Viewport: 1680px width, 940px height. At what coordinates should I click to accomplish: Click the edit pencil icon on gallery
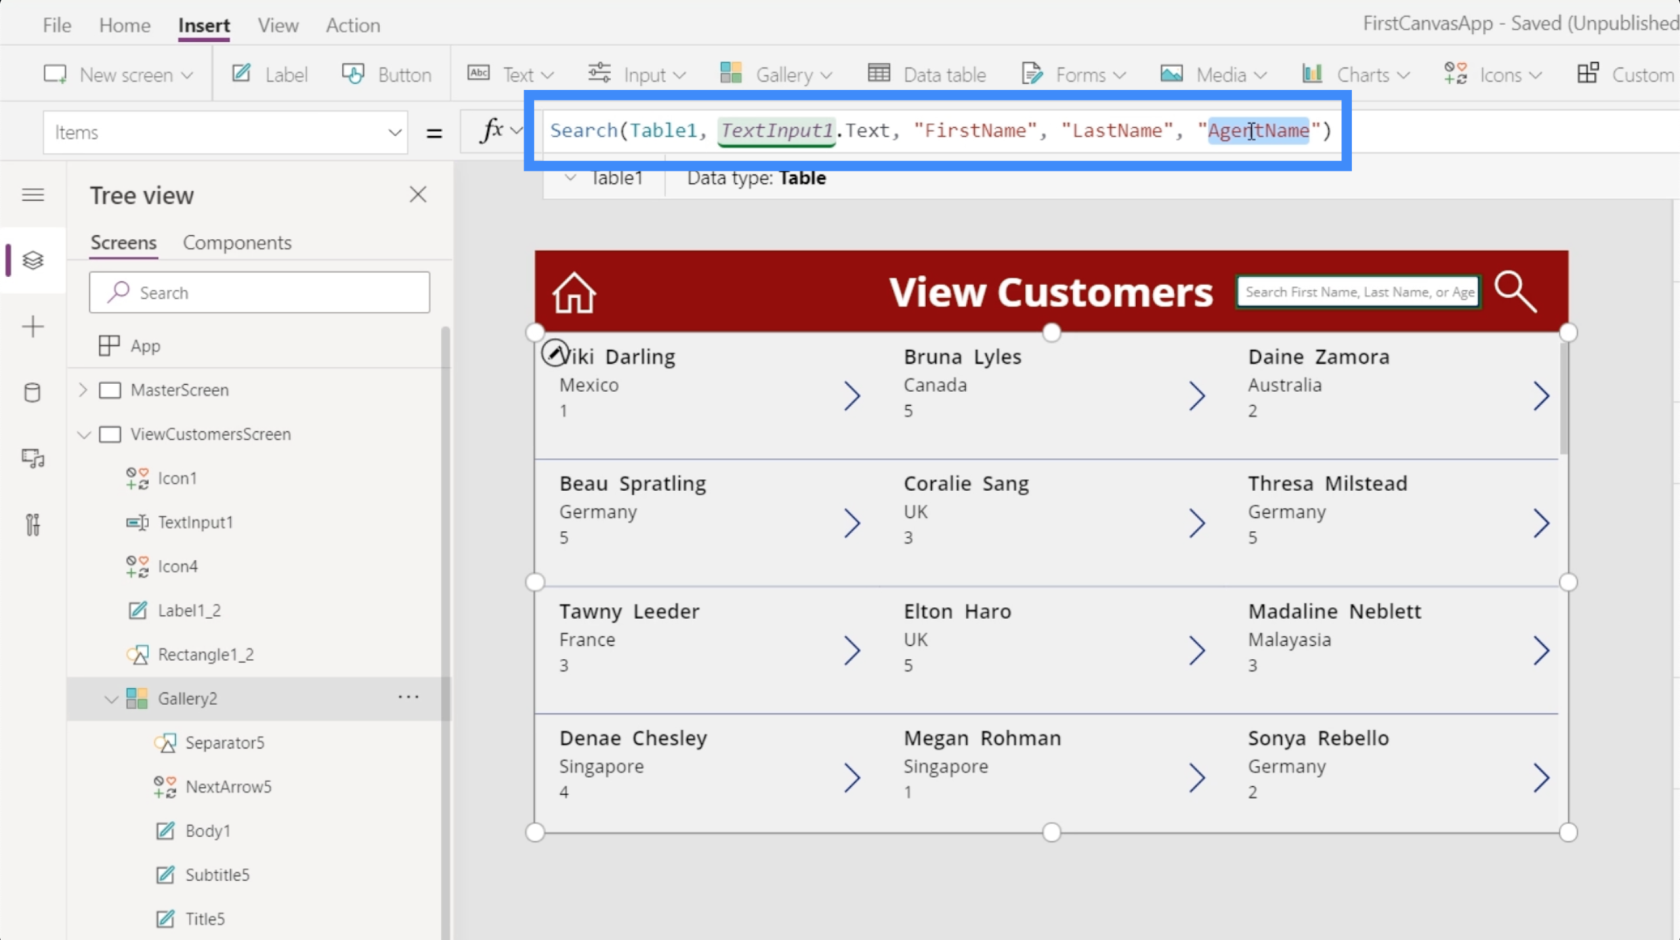click(x=554, y=353)
